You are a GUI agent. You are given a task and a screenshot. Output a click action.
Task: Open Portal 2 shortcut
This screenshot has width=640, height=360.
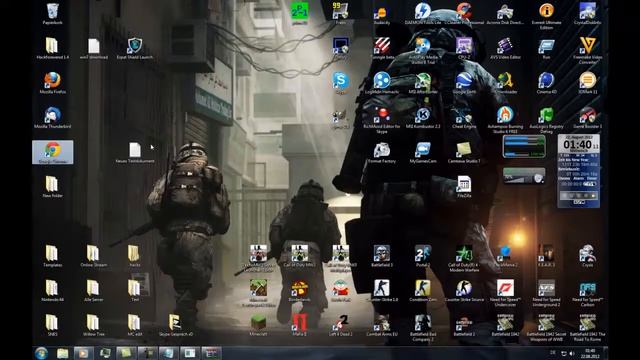point(423,256)
